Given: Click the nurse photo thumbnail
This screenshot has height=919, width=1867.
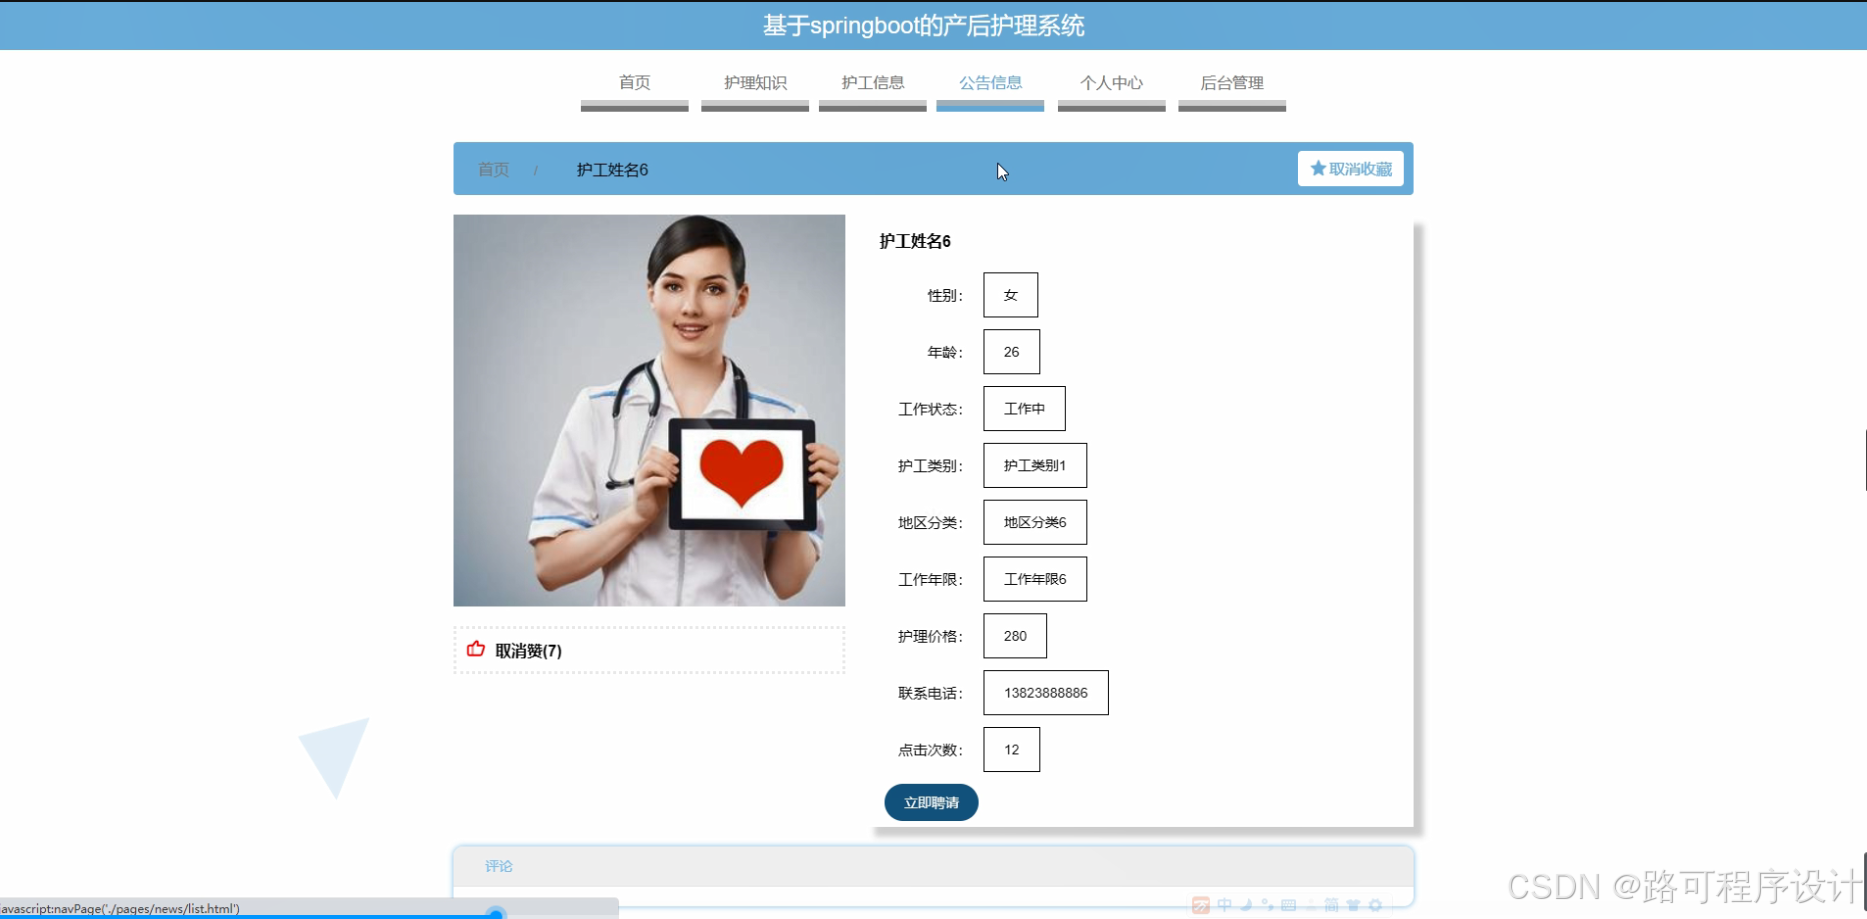Looking at the screenshot, I should 649,410.
